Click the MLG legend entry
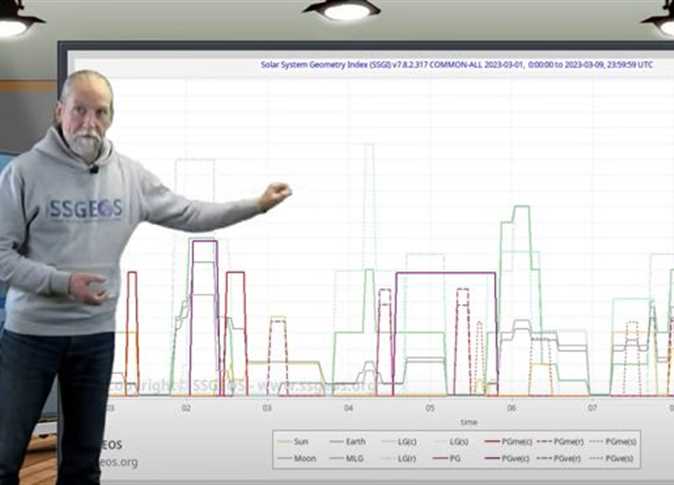The width and height of the screenshot is (674, 485). [x=346, y=458]
